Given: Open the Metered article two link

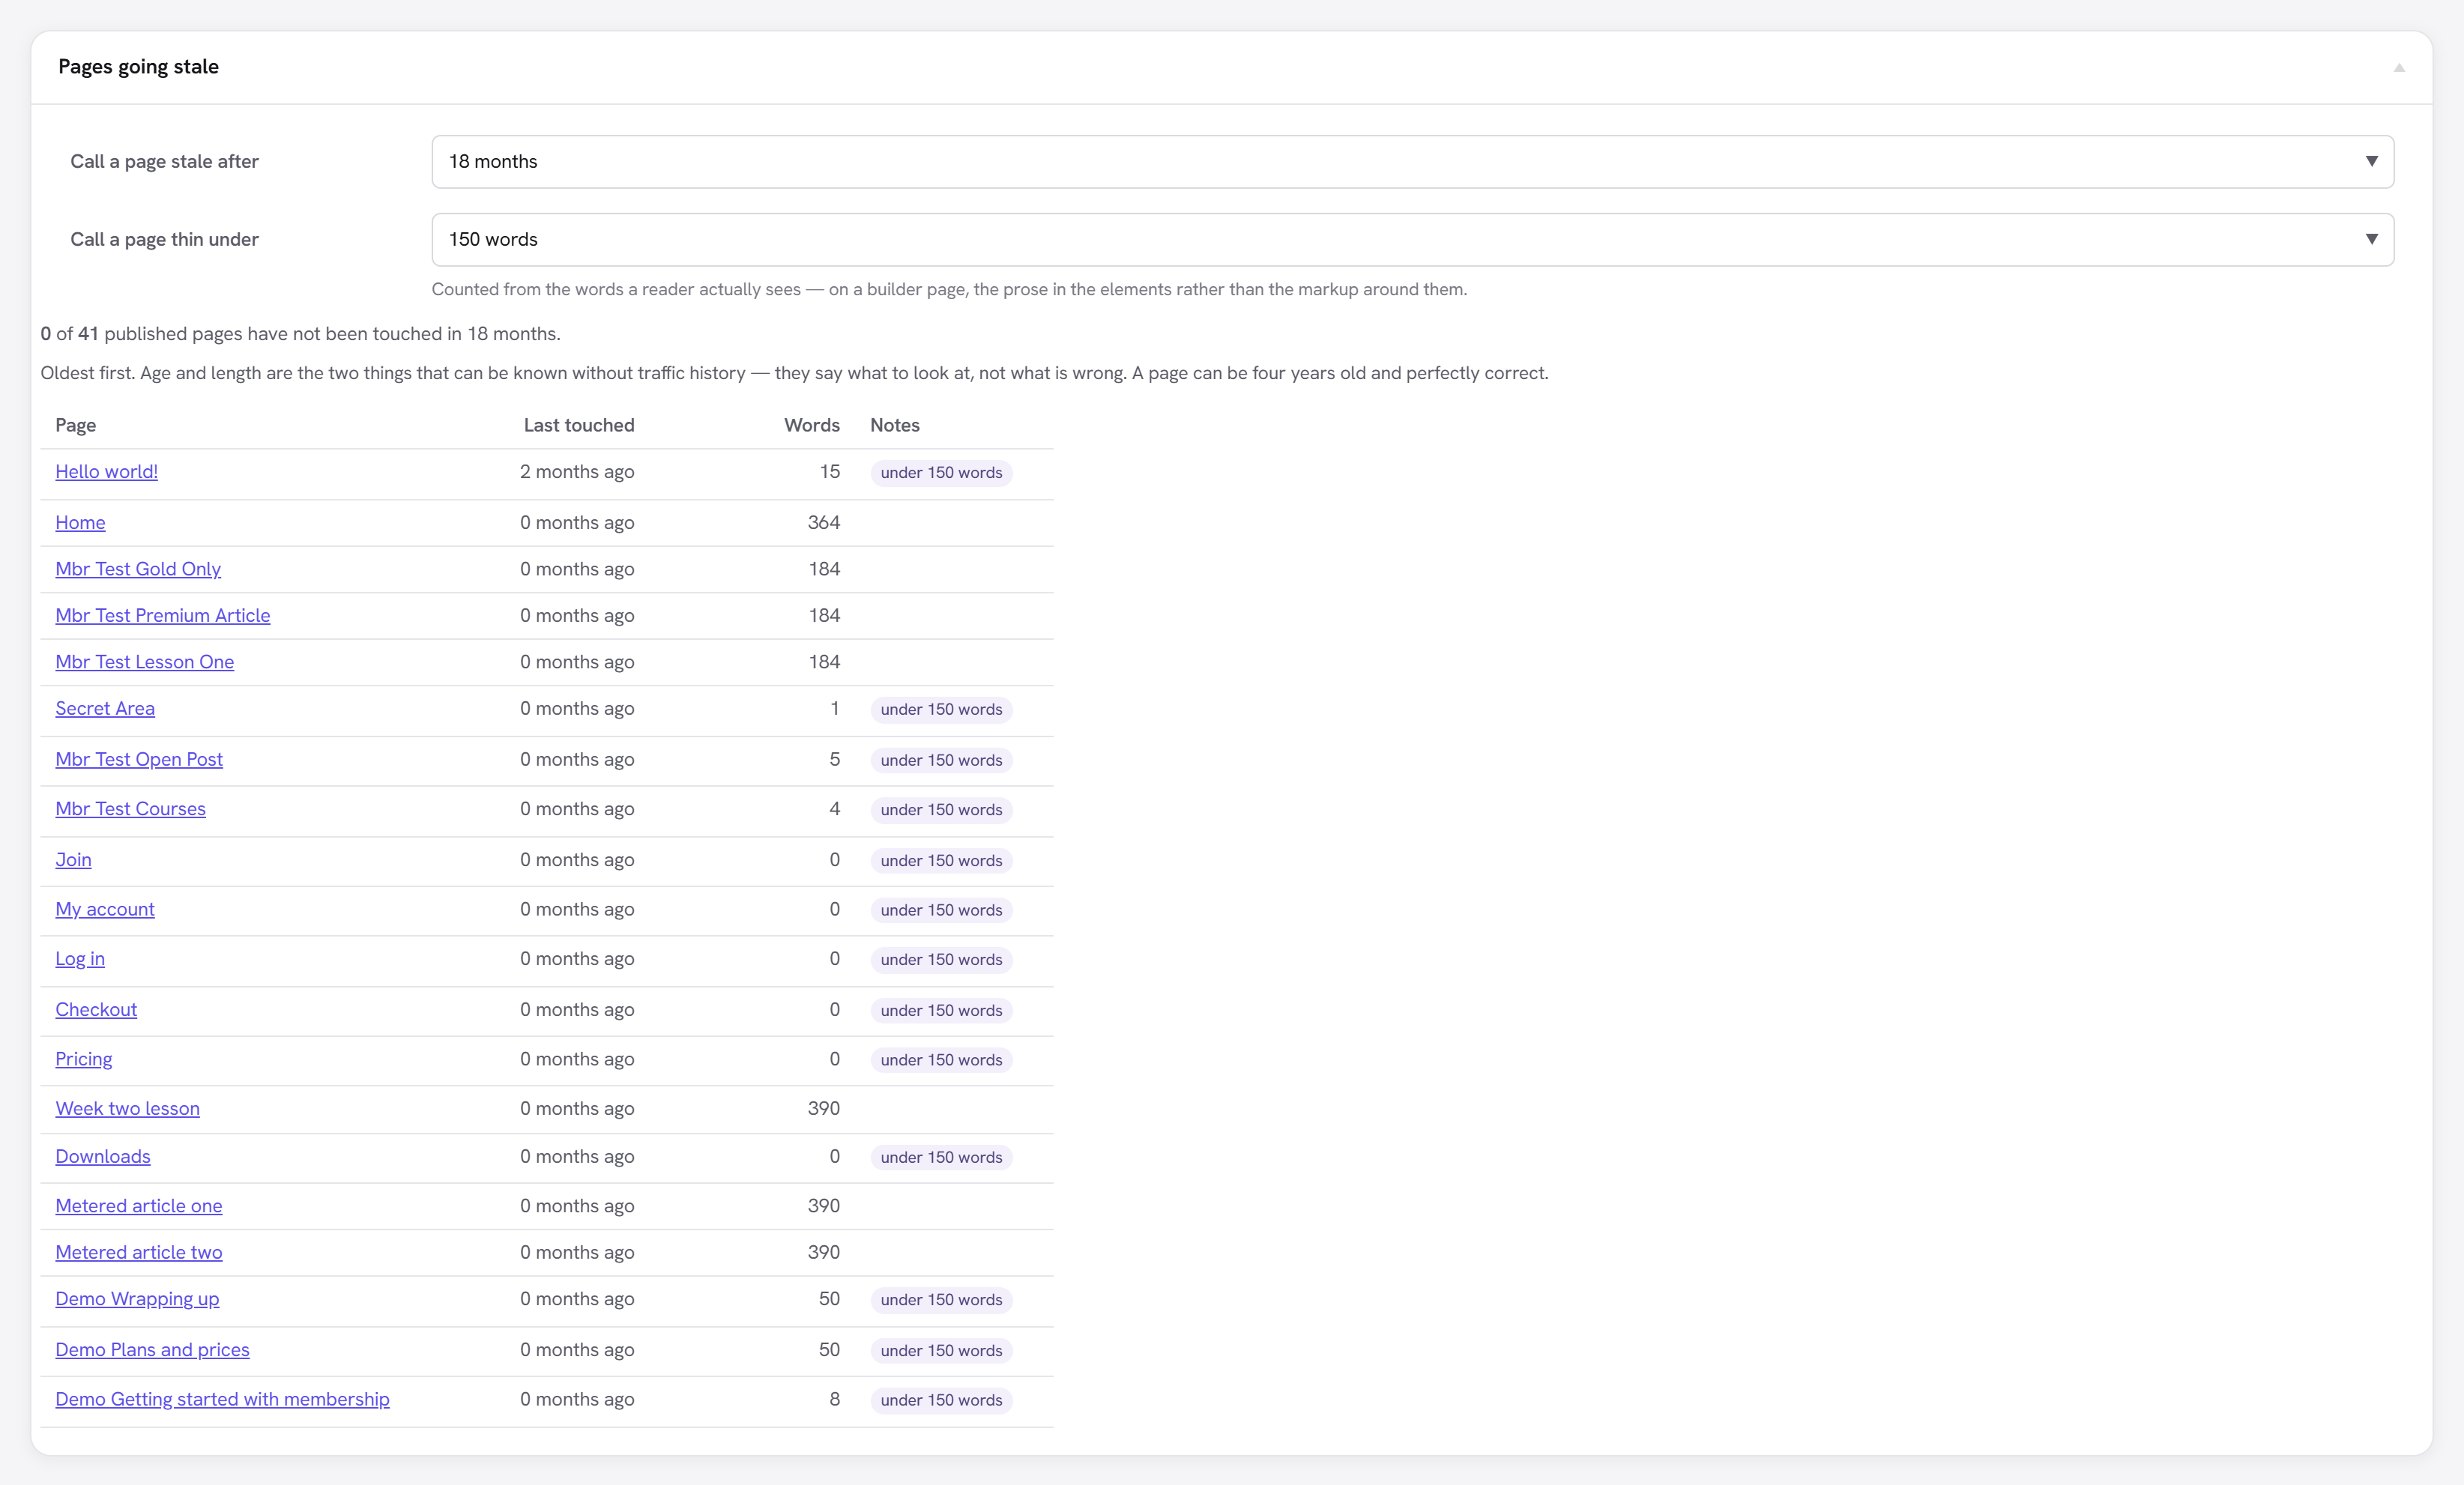Looking at the screenshot, I should [139, 1252].
